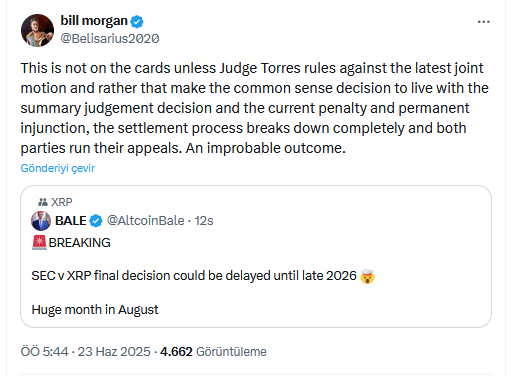518x376 pixels.
Task: Click bill morgan's profile avatar
Action: 37,30
